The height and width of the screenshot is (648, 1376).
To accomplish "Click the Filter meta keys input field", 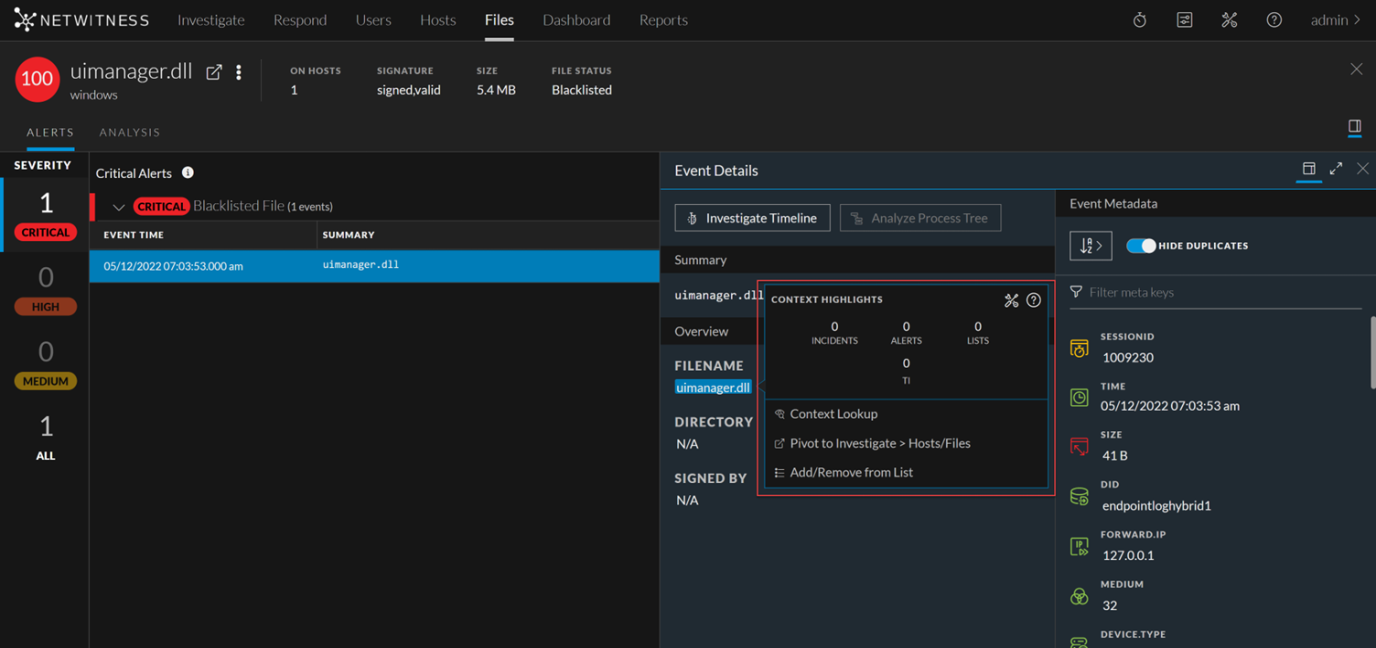I will pyautogui.click(x=1220, y=292).
